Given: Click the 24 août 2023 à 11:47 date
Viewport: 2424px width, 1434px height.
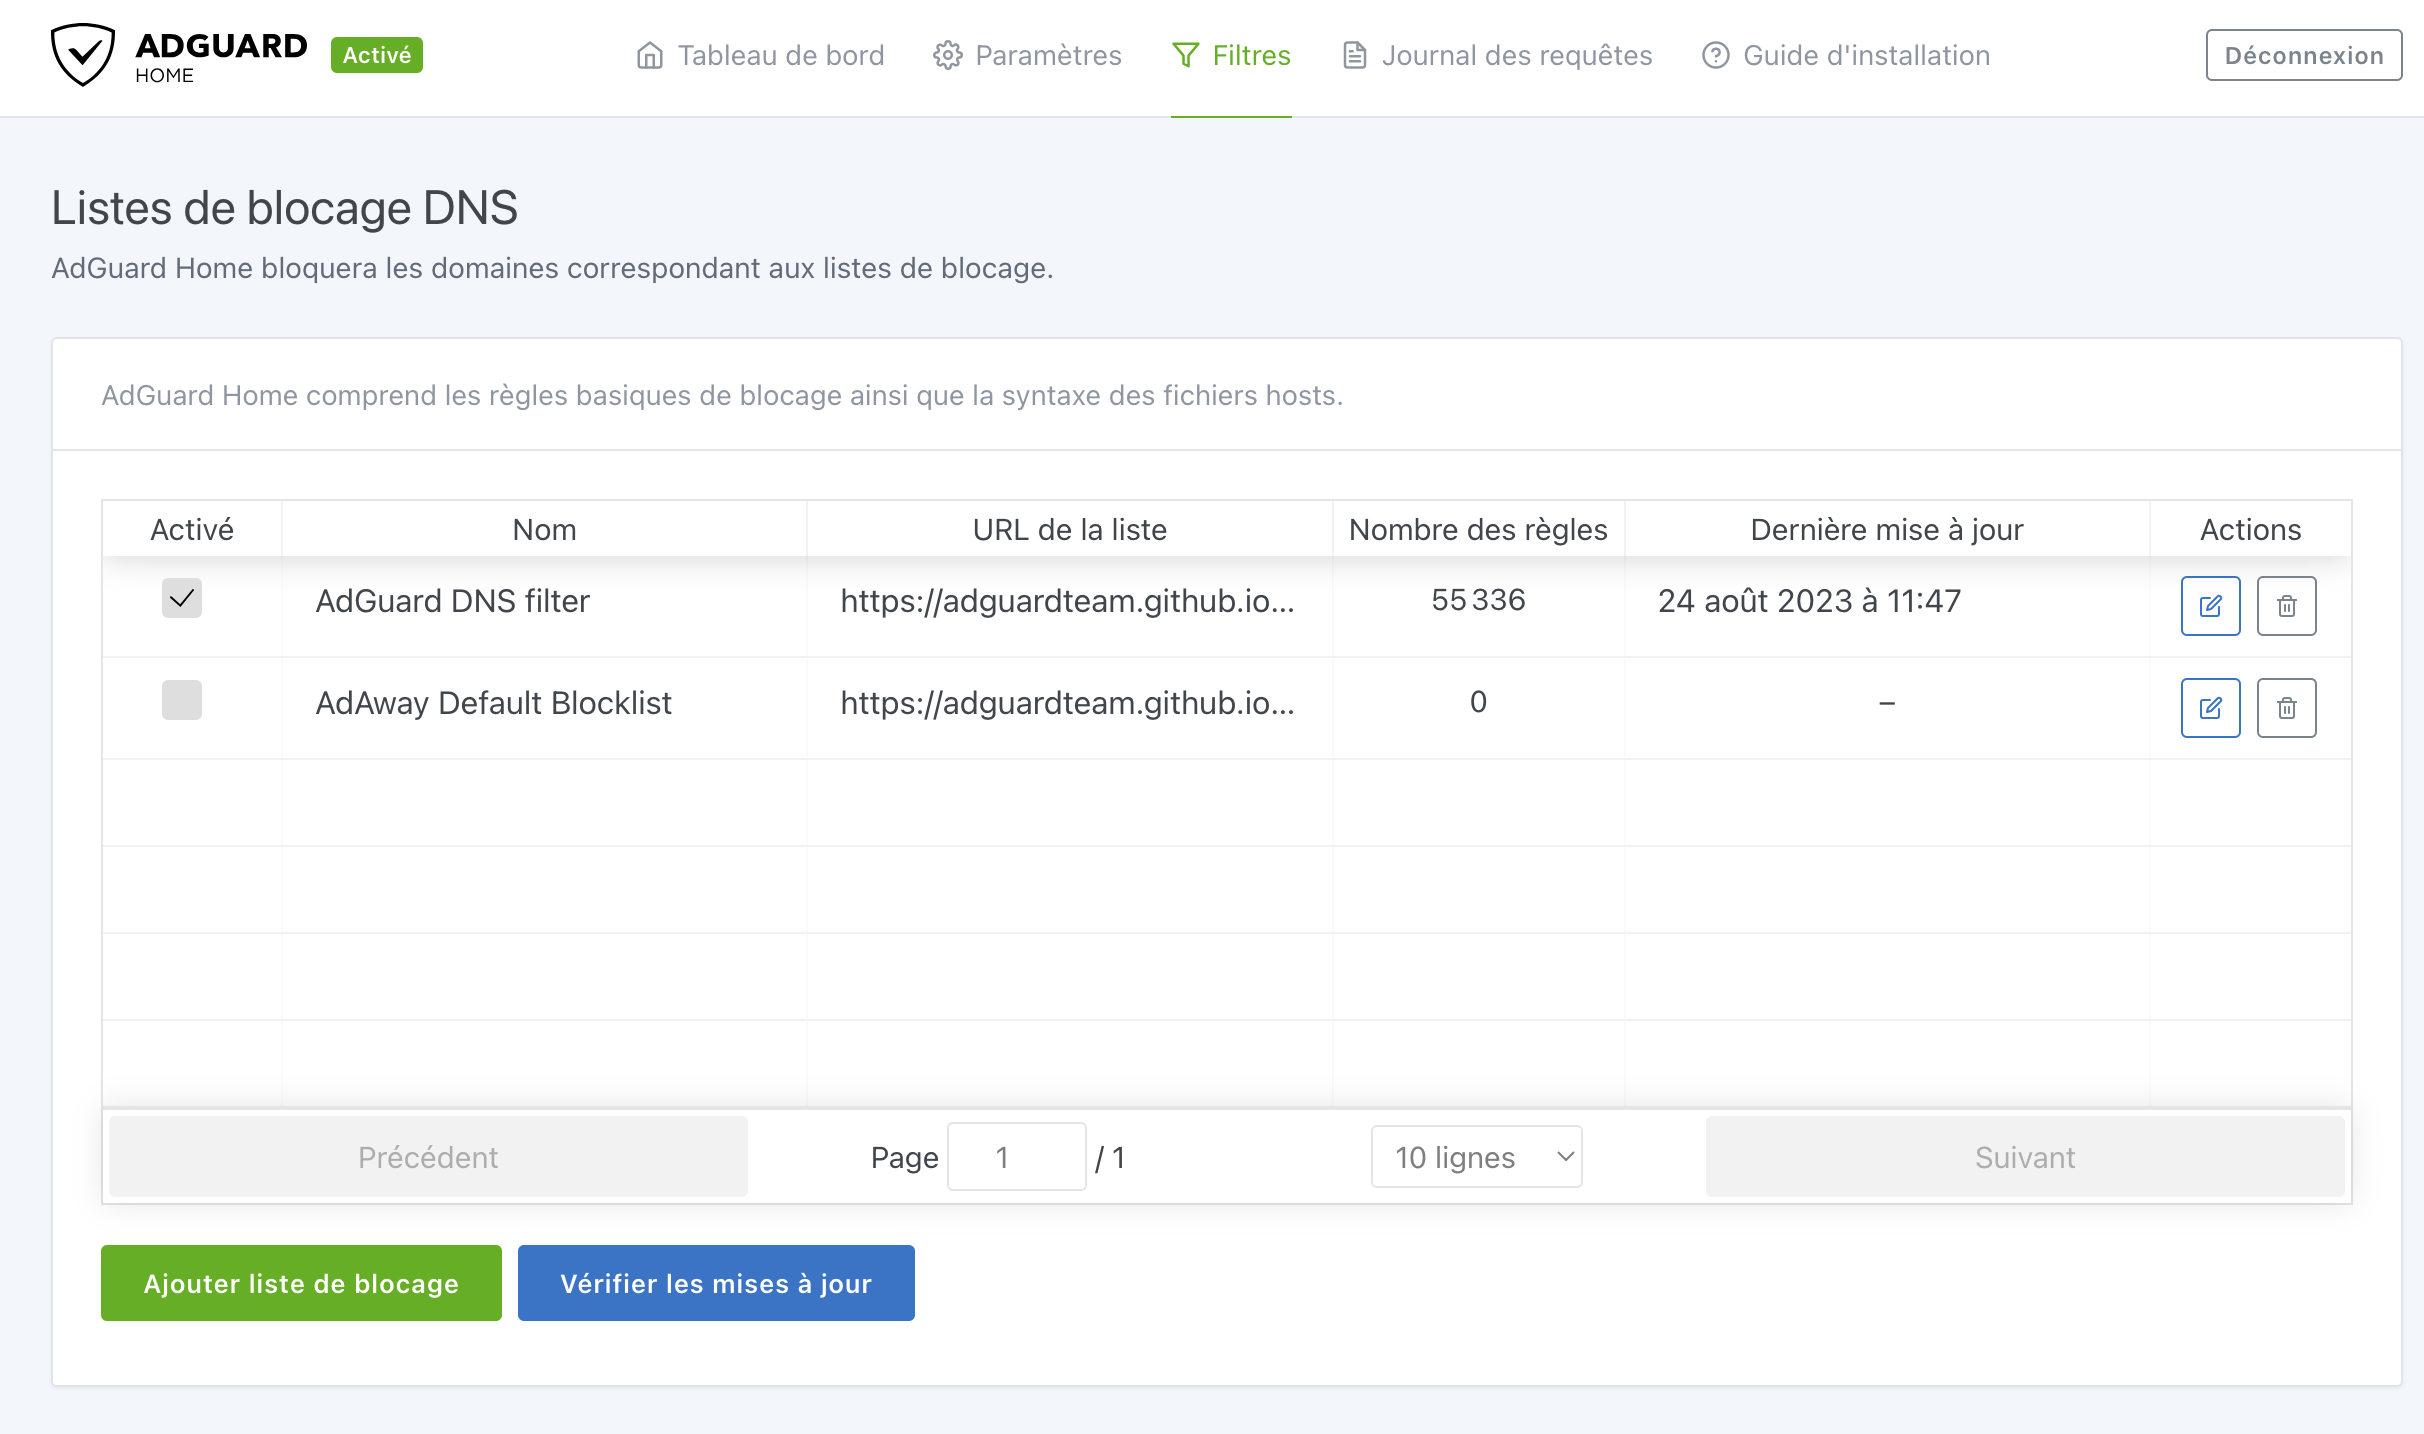Looking at the screenshot, I should click(1809, 601).
